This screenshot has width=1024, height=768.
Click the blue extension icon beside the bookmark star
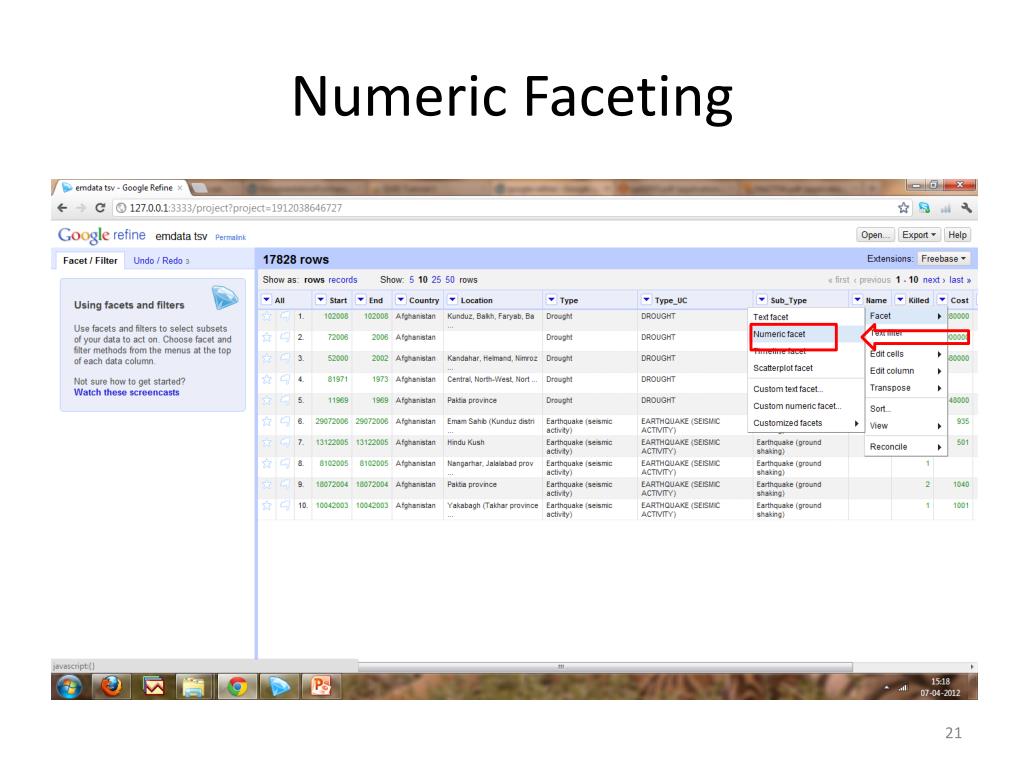[924, 208]
